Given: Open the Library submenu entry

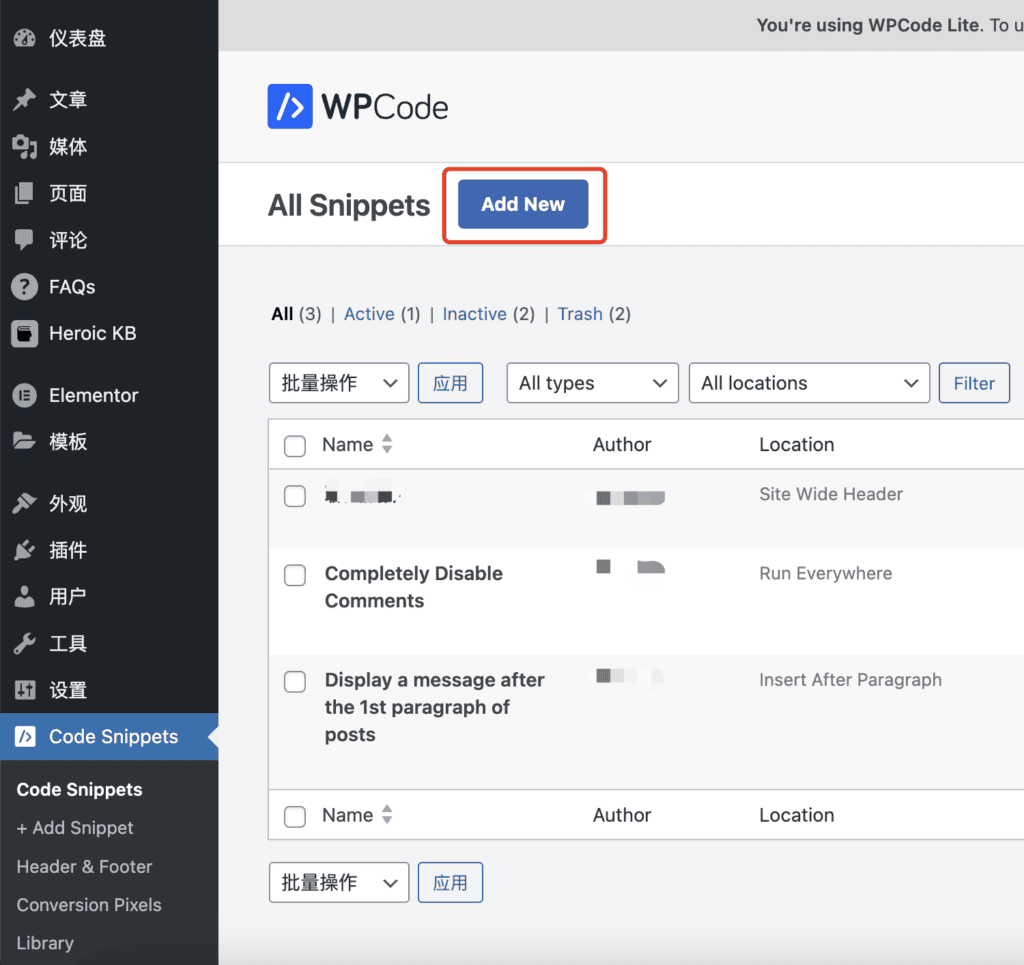Looking at the screenshot, I should (45, 943).
